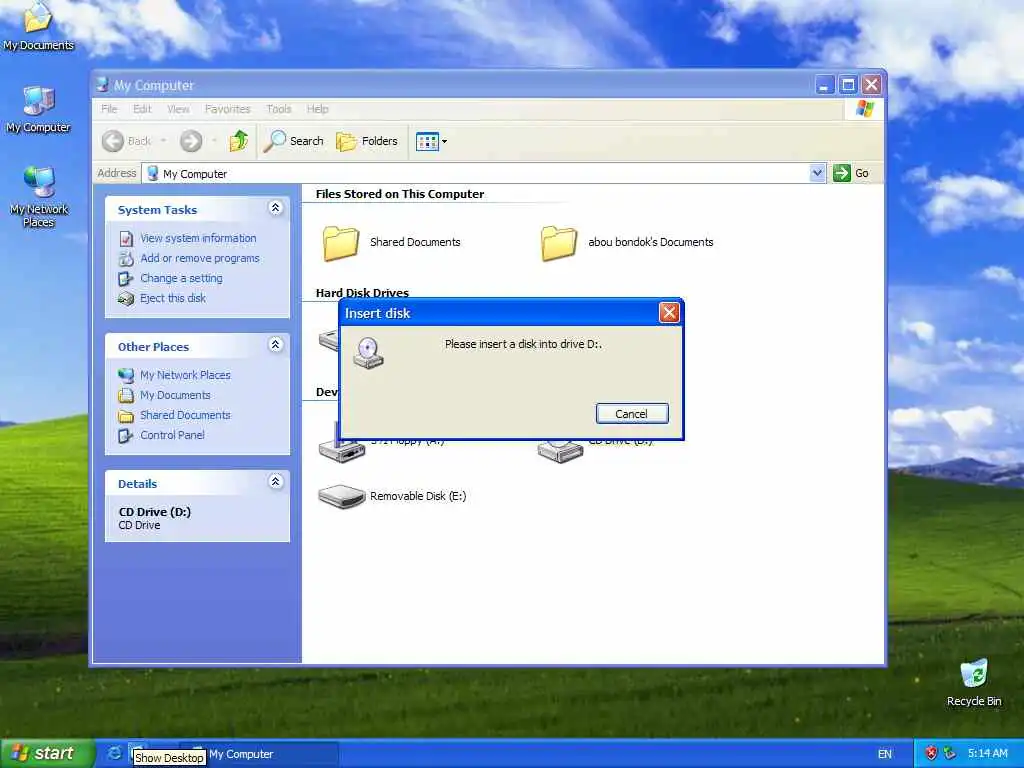Open Forward history dropdown arrow
This screenshot has height=768, width=1024.
[x=214, y=140]
